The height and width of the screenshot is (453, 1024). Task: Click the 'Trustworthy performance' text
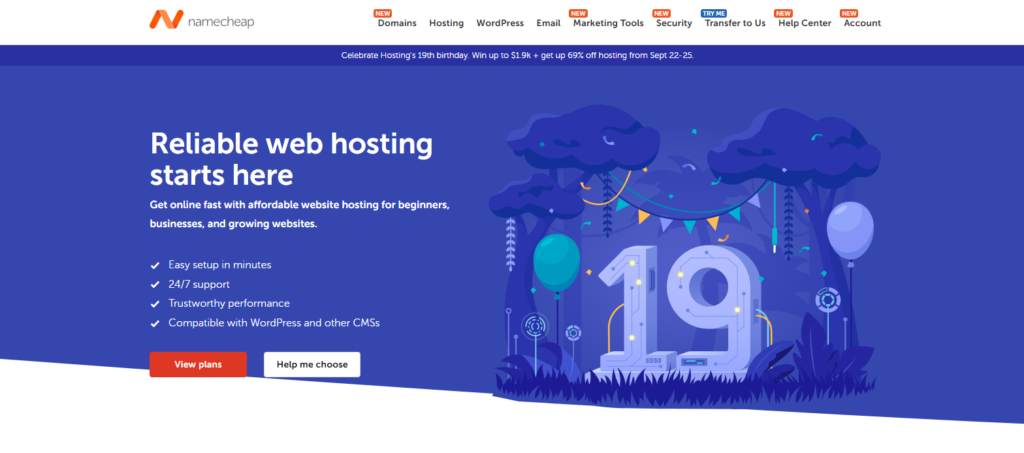click(229, 304)
